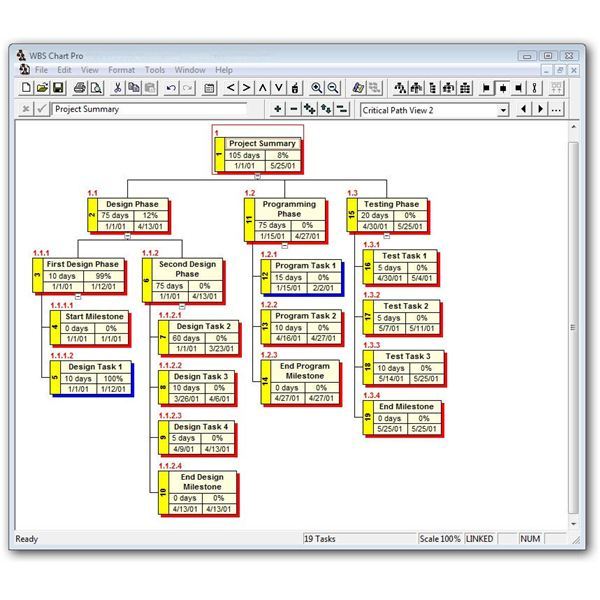
Task: Collapse the First Design Phase branch
Action: (78, 297)
